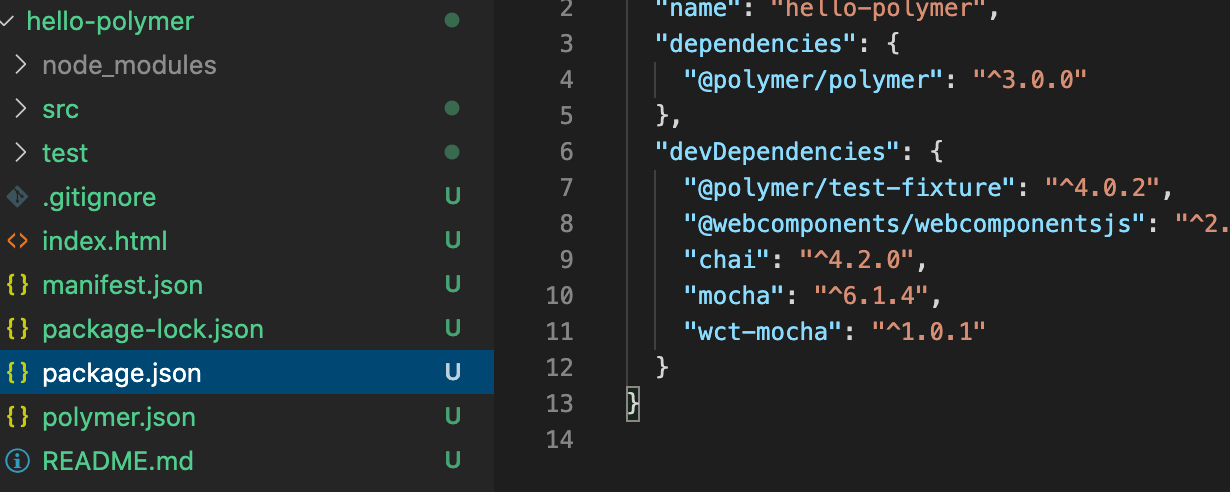Click the hello-polymer folder label

[x=110, y=21]
